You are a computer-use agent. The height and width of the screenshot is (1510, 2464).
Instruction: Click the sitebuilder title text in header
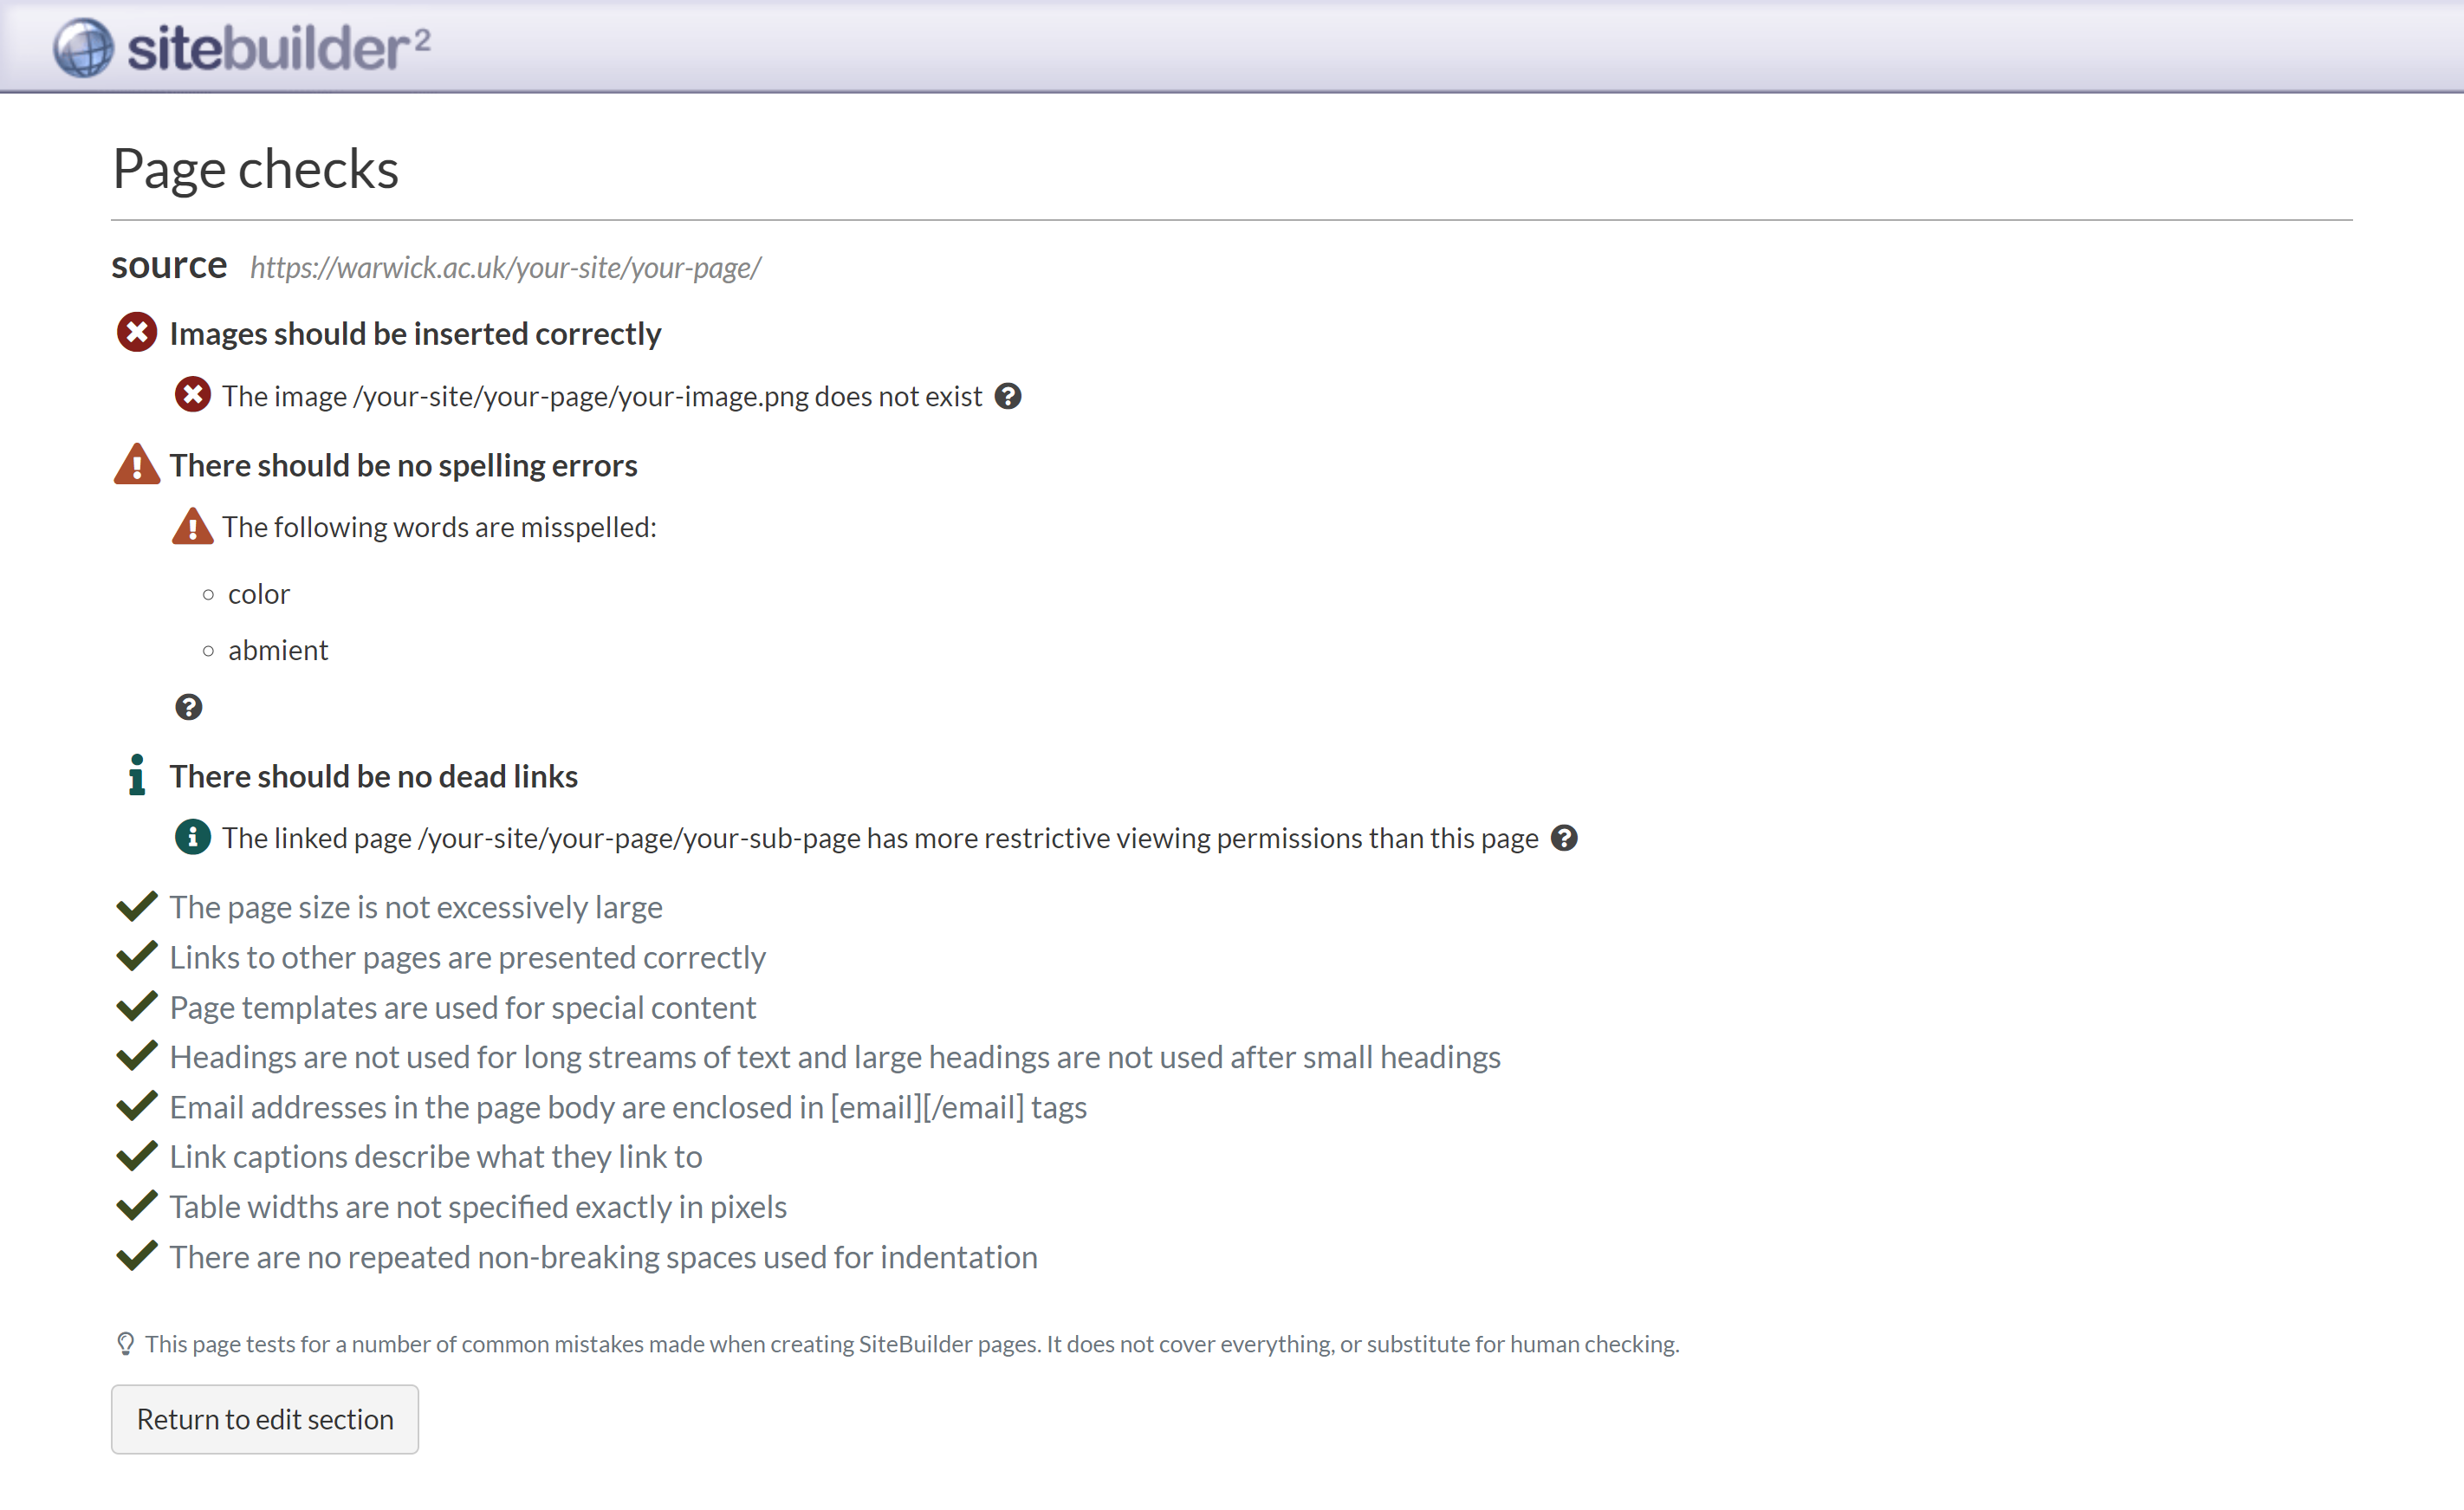pyautogui.click(x=278, y=47)
